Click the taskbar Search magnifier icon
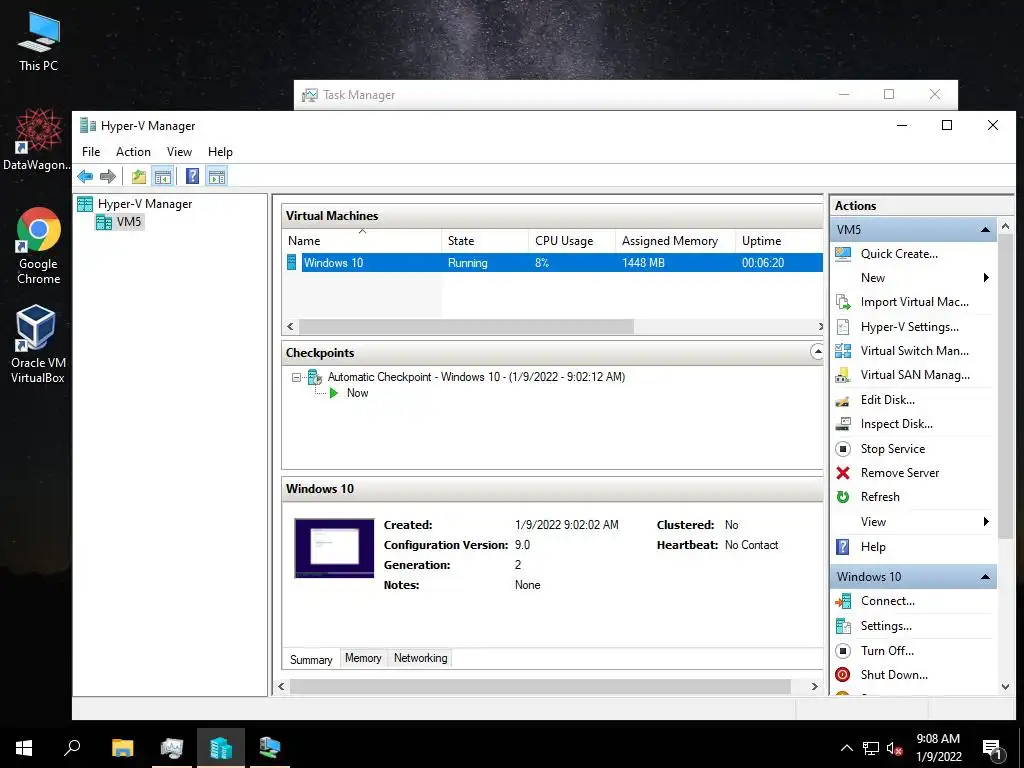The width and height of the screenshot is (1024, 768). click(x=72, y=748)
